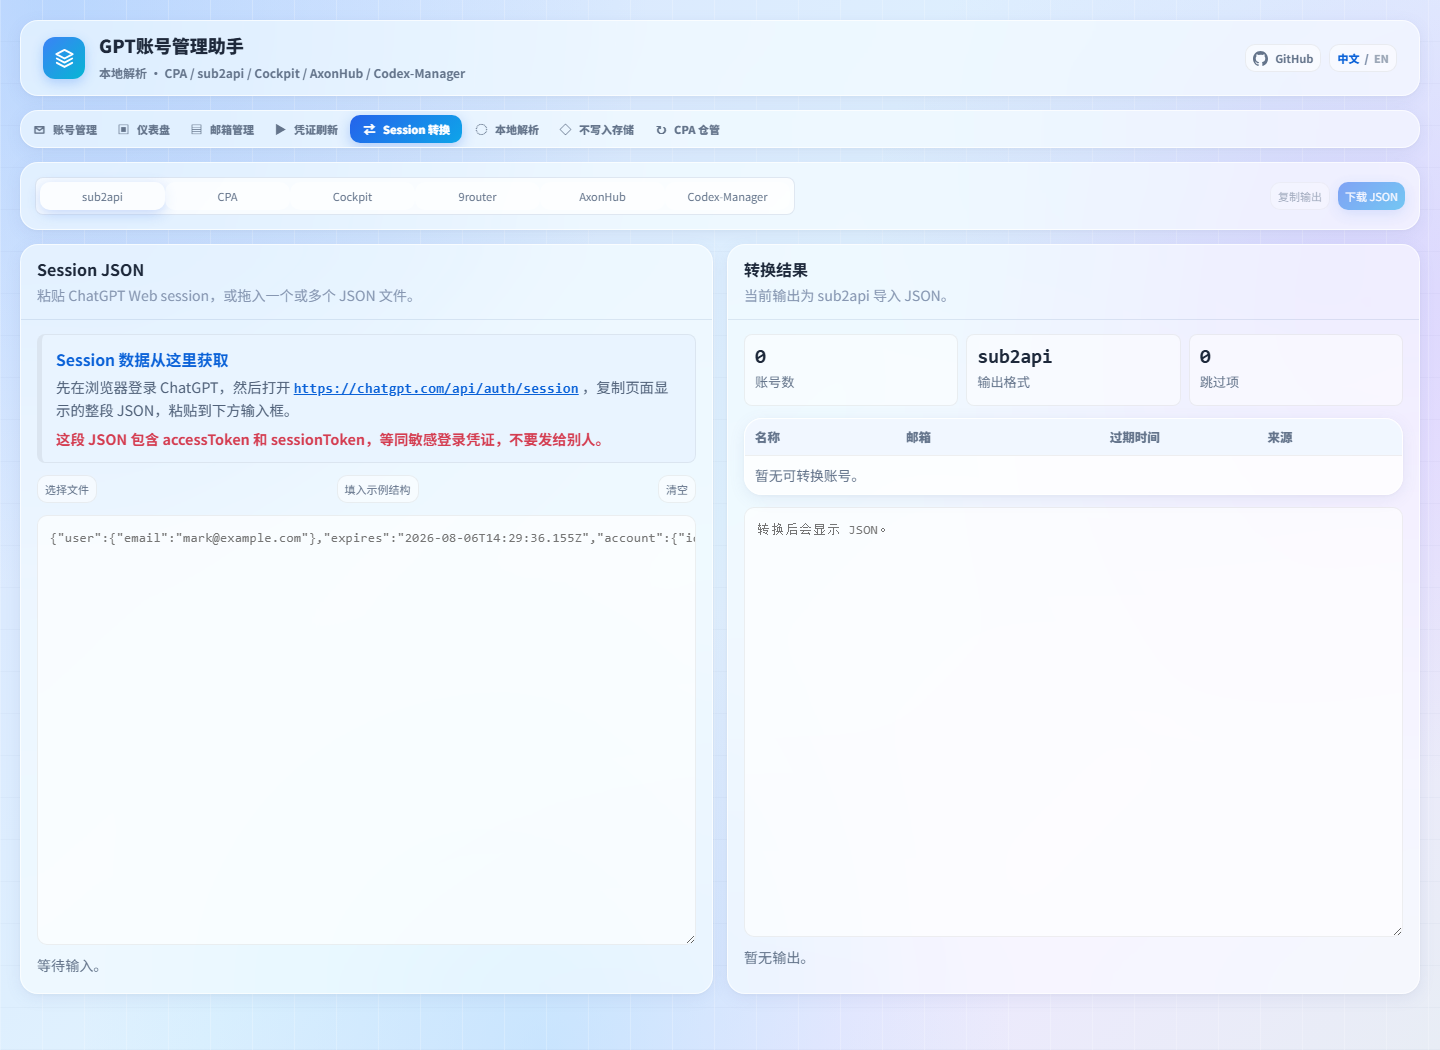Image resolution: width=1440 pixels, height=1050 pixels.
Task: Click the 复制输出 button
Action: (1300, 197)
